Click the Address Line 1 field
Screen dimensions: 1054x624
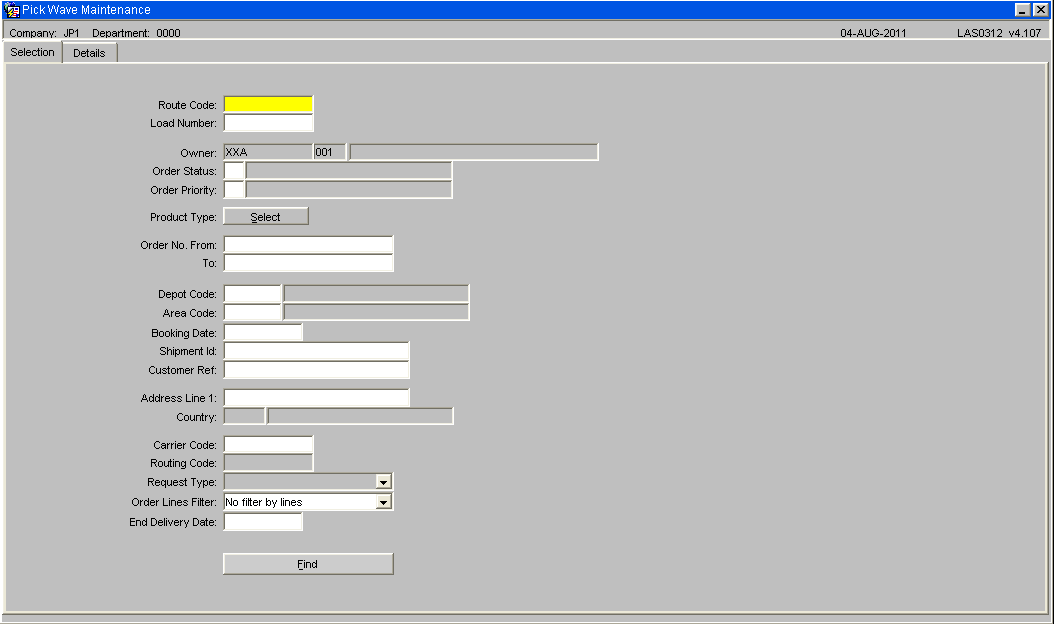click(317, 398)
